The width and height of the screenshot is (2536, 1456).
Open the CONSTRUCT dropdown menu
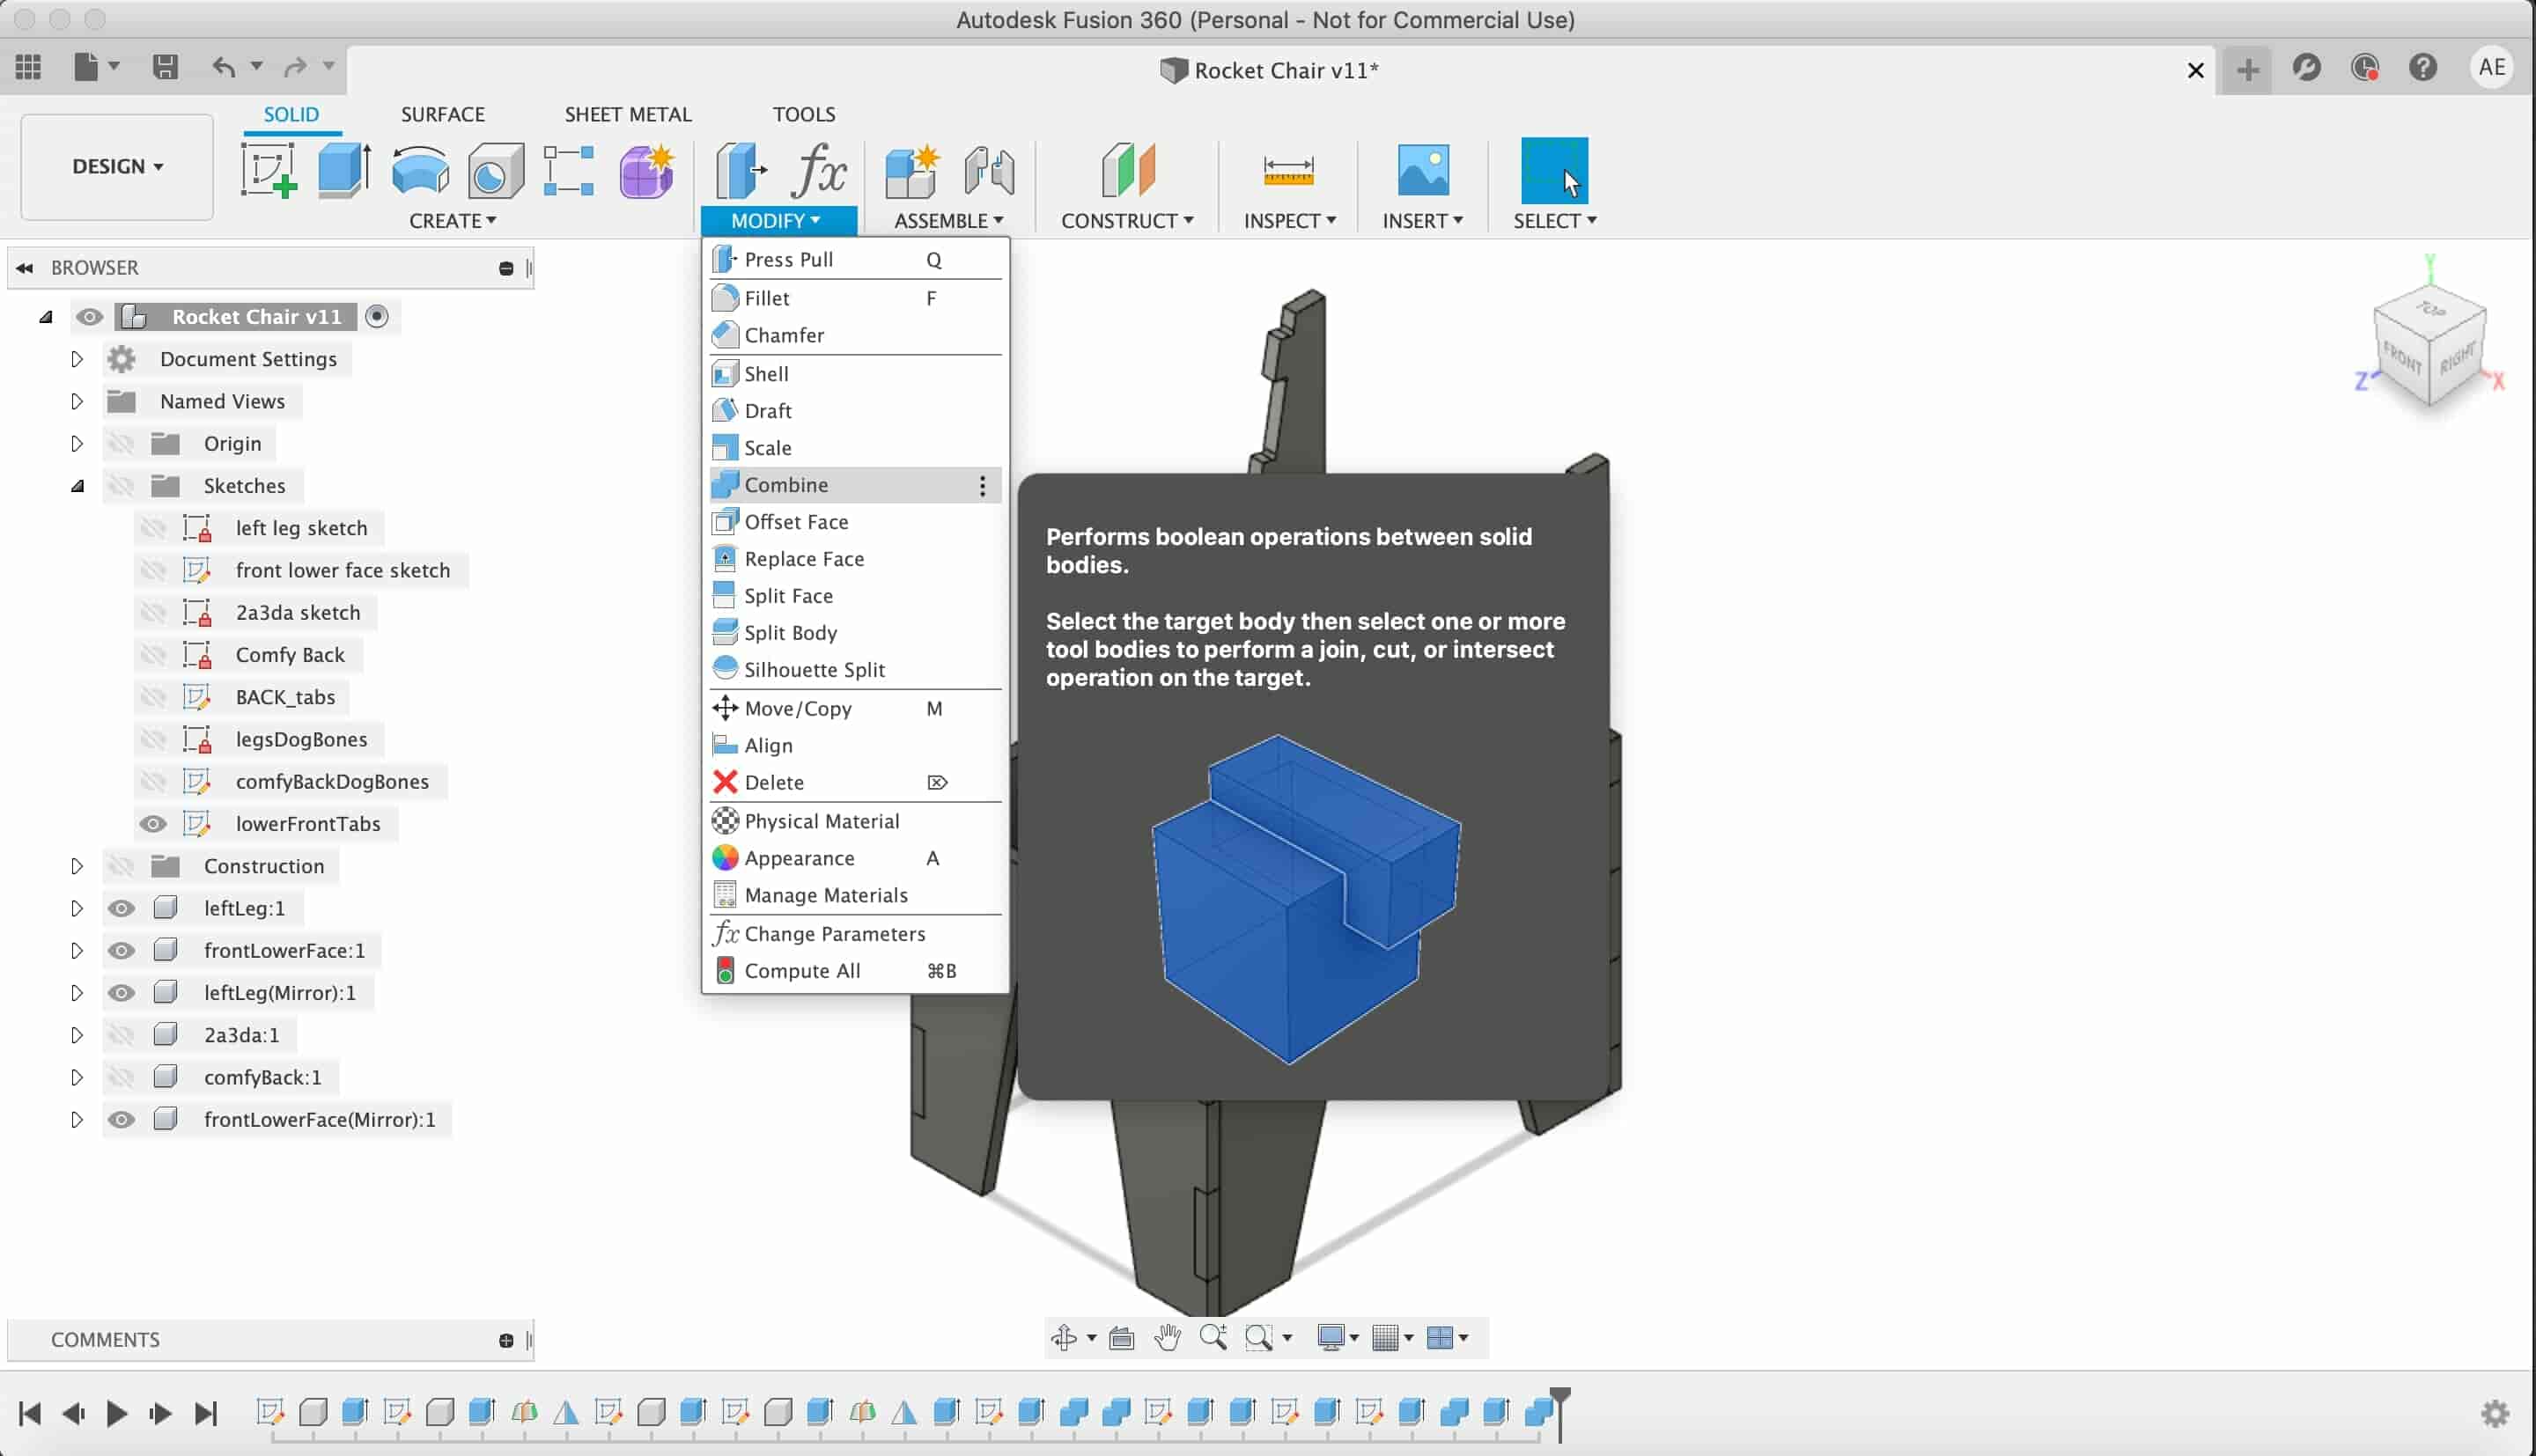(x=1127, y=220)
